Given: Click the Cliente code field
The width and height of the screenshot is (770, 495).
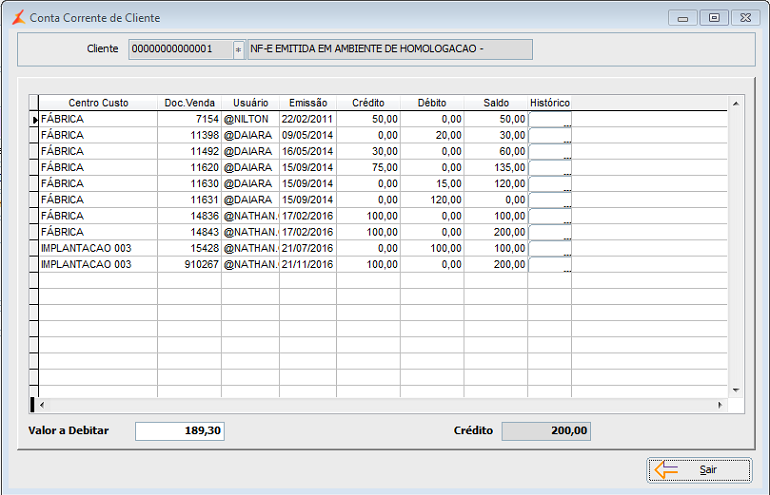Looking at the screenshot, I should pyautogui.click(x=180, y=50).
